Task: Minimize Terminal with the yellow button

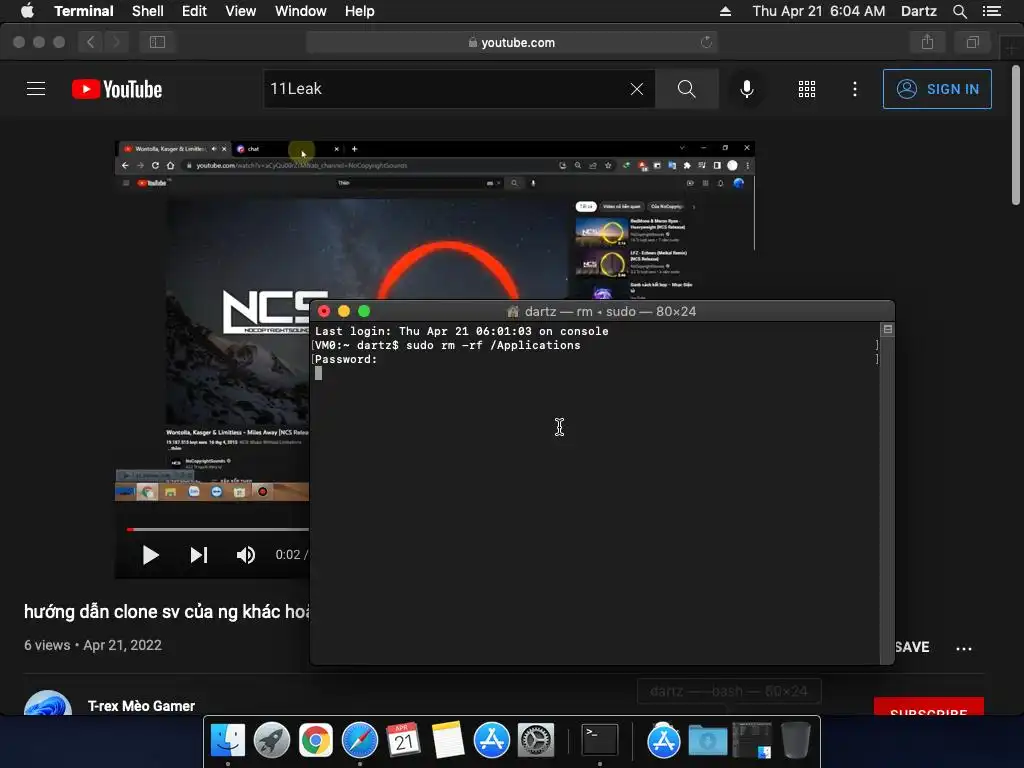Action: pos(344,312)
